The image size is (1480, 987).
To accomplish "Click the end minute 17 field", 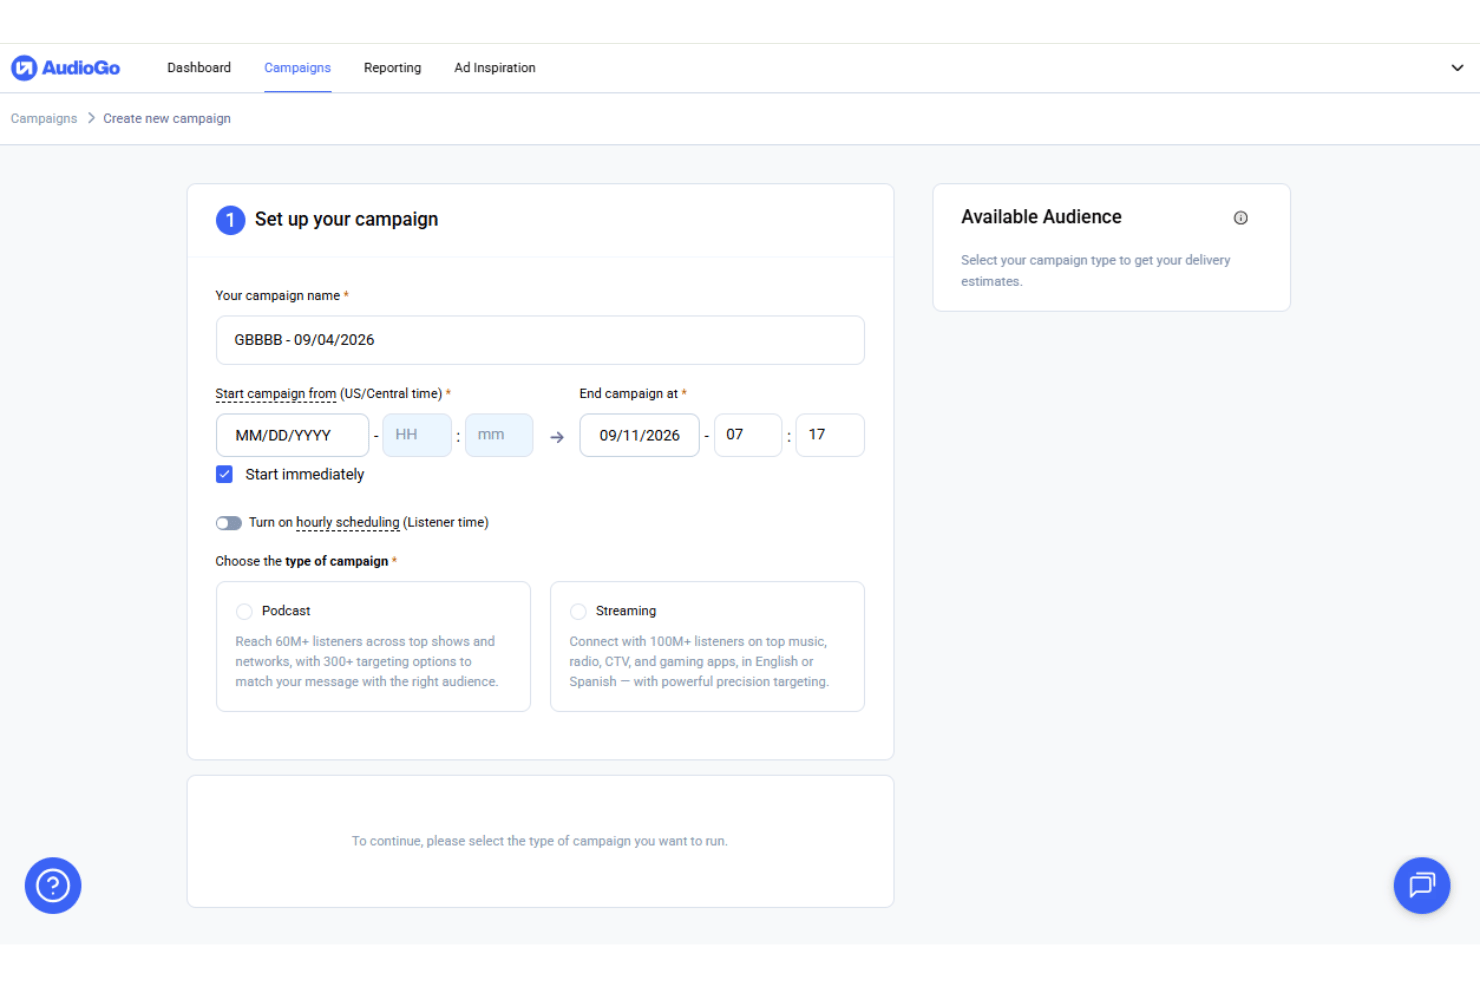I will tap(830, 435).
